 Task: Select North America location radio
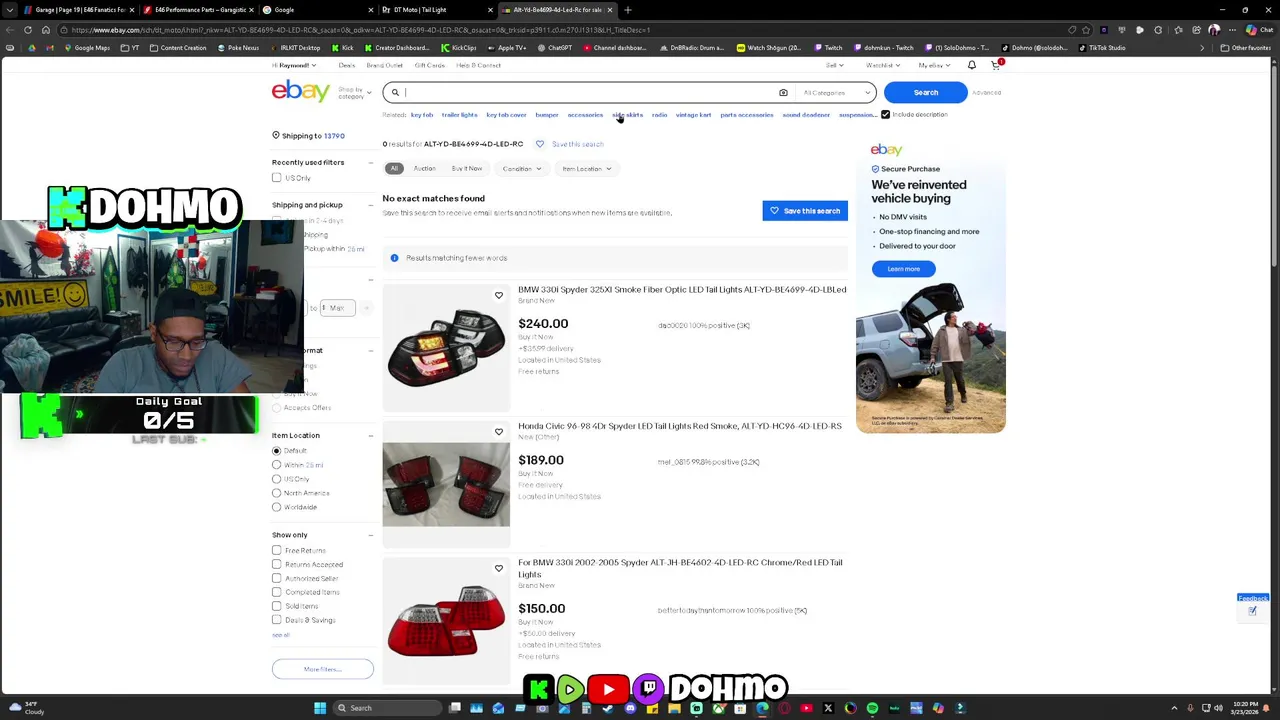pyautogui.click(x=277, y=493)
